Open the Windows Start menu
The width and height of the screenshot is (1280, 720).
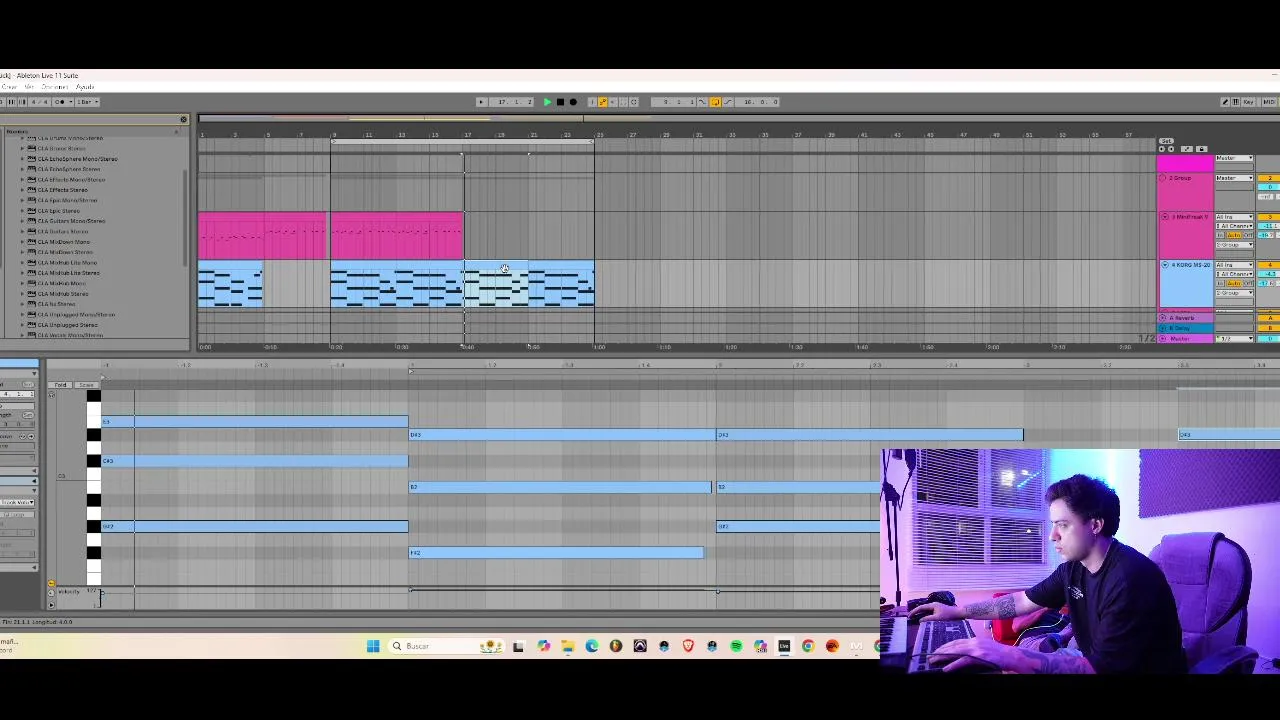click(x=373, y=646)
